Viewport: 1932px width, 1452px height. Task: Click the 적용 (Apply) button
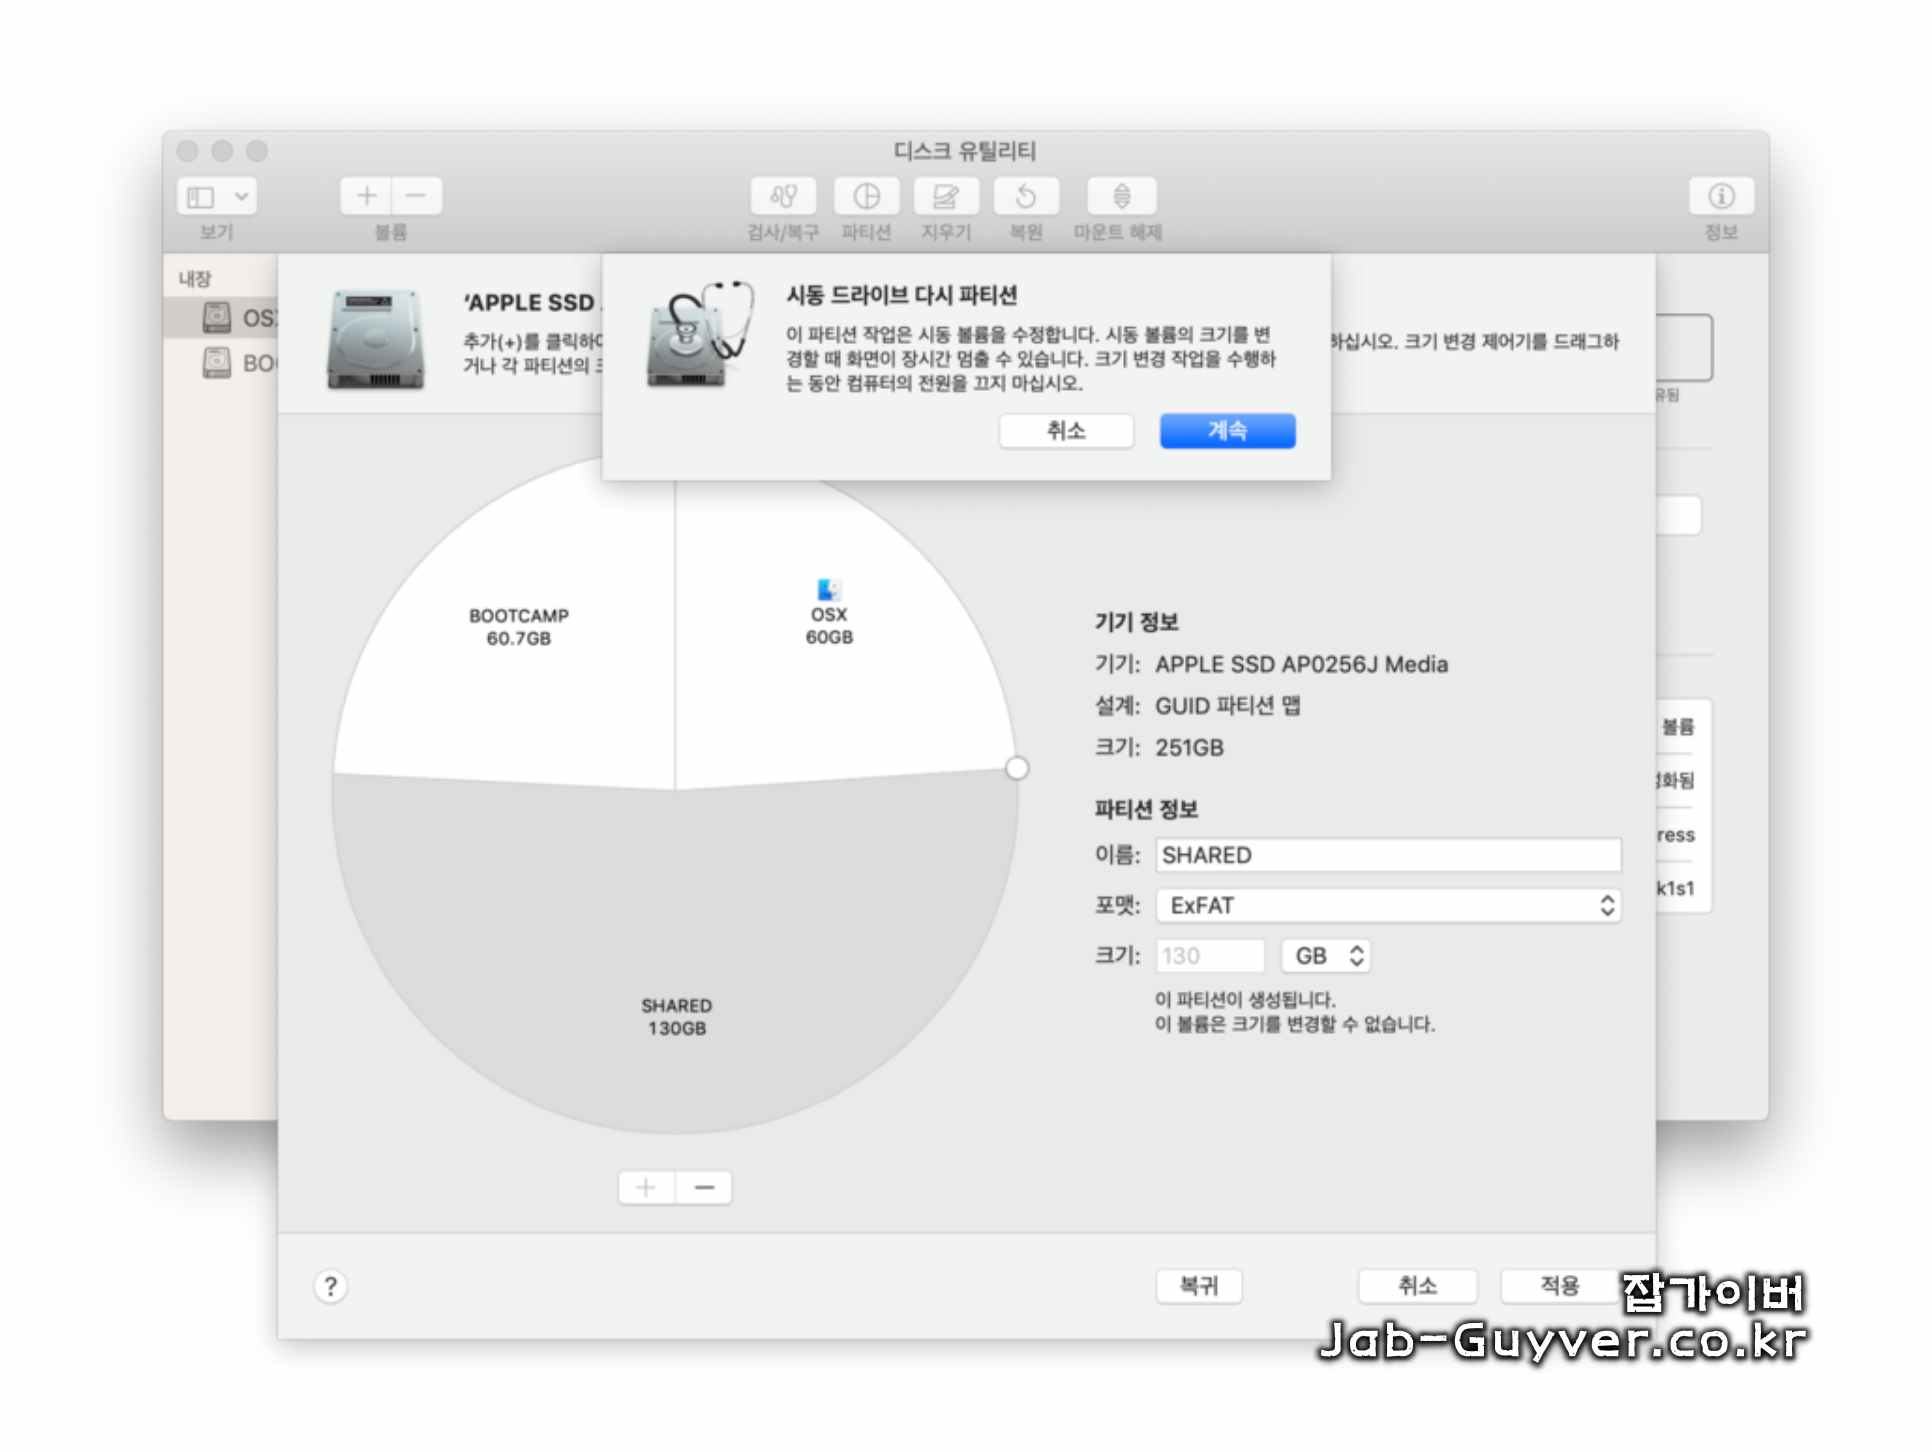(1558, 1286)
